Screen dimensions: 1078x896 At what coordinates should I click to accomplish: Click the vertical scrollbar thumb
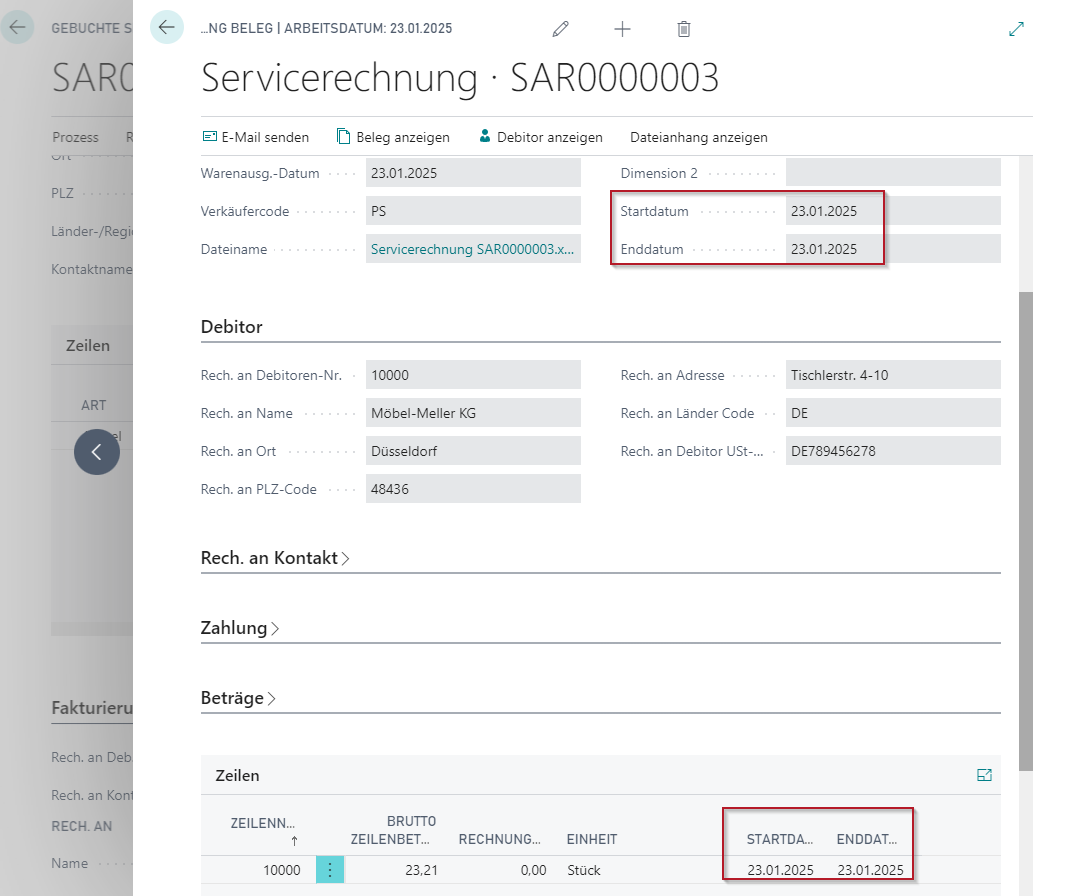click(x=1026, y=530)
